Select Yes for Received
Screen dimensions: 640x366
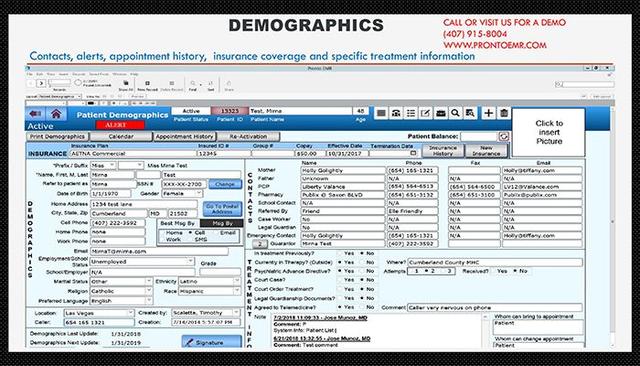(493, 271)
